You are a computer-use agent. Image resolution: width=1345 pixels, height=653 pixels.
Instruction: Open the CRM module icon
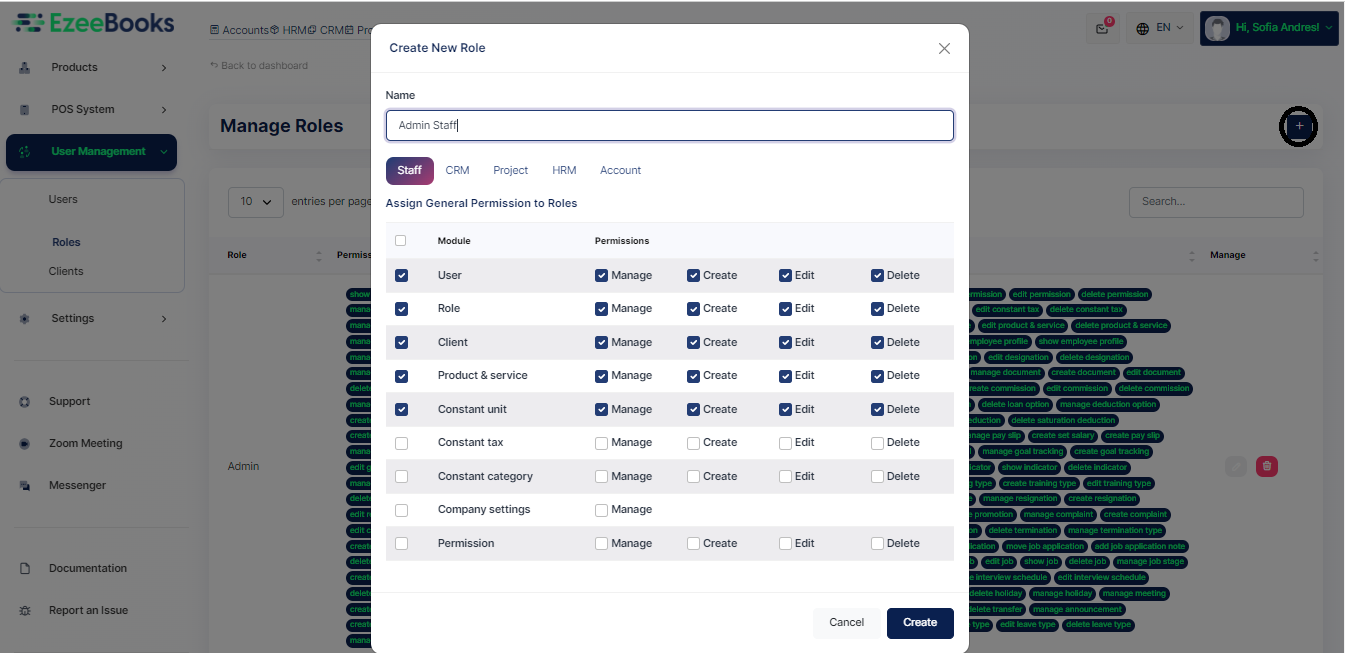tap(312, 31)
